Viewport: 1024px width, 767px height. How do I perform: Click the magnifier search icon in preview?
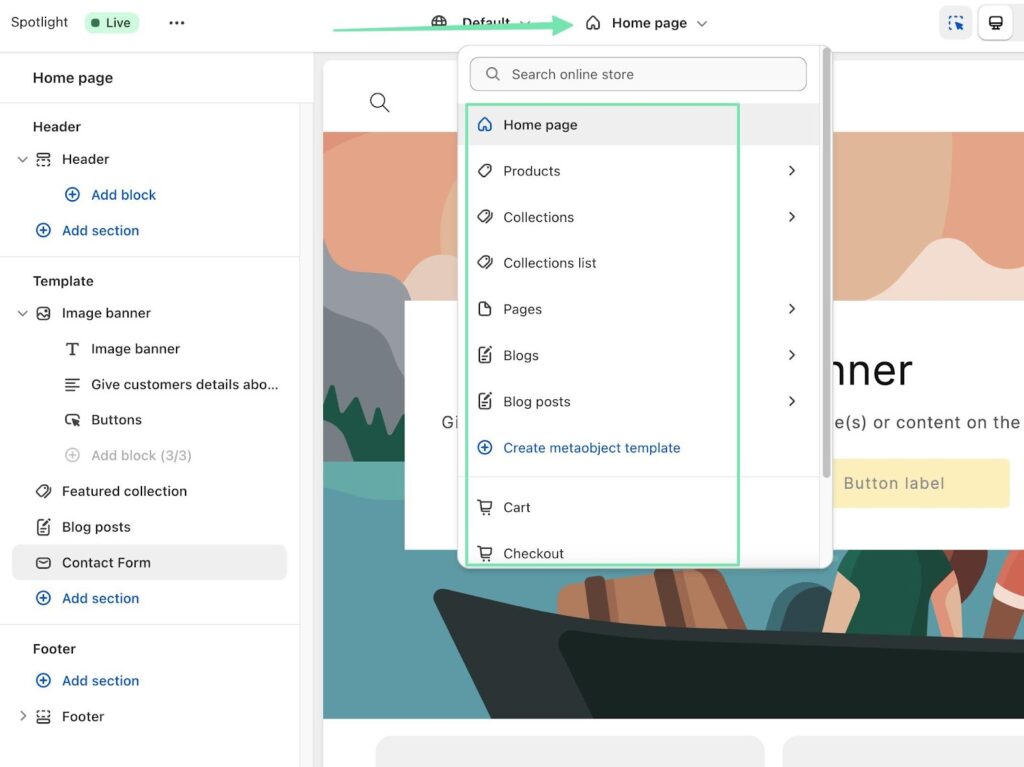point(379,102)
